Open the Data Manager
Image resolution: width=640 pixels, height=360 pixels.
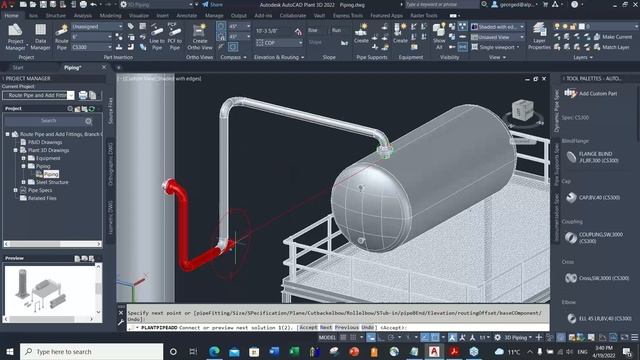[40, 37]
